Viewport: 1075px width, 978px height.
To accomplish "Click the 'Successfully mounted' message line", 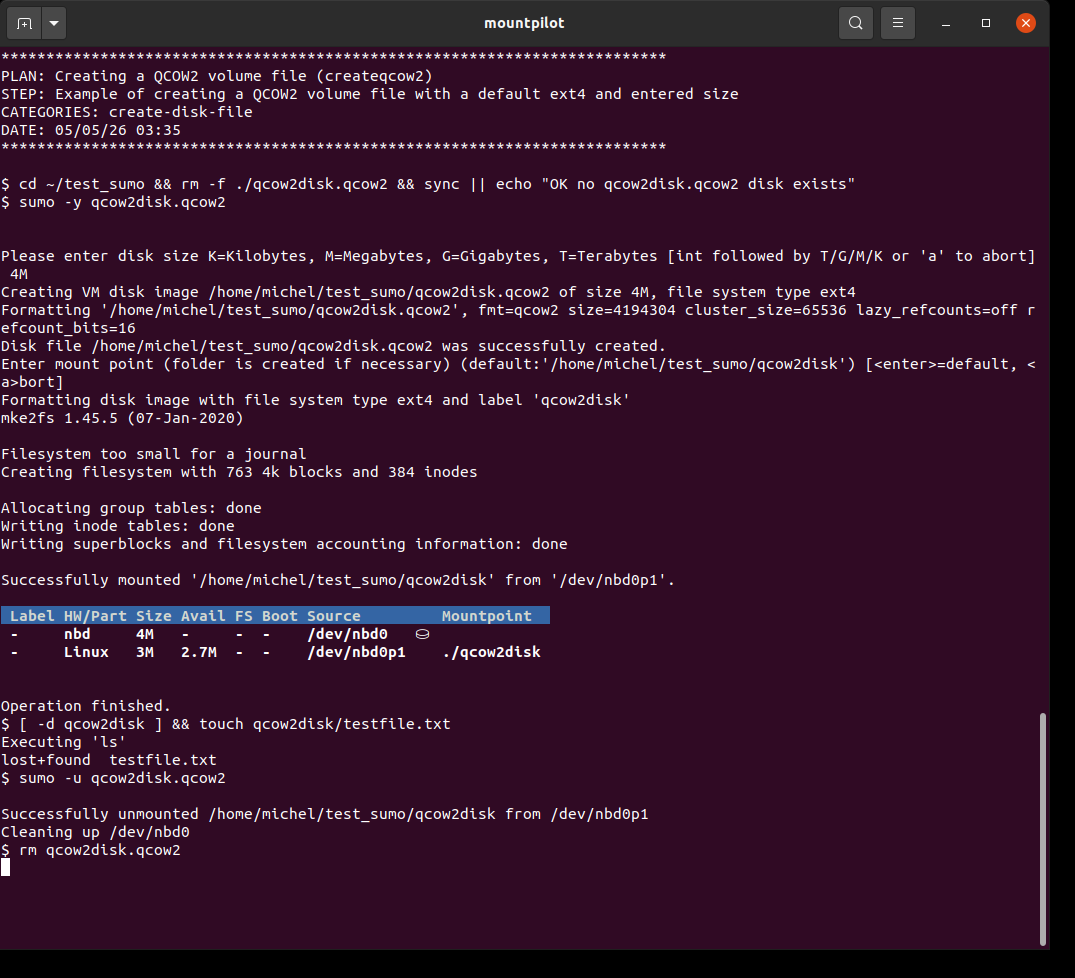I will 338,580.
